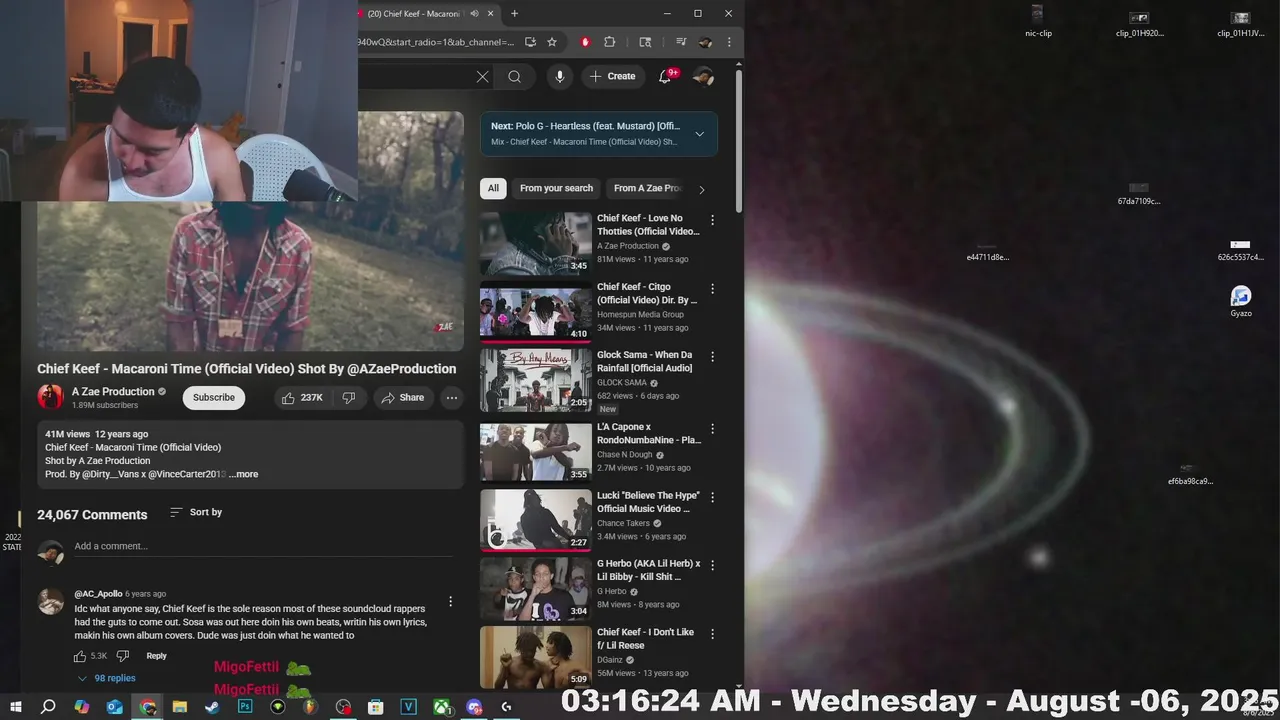
Task: Click the YouTube search magnifier button
Action: point(514,76)
